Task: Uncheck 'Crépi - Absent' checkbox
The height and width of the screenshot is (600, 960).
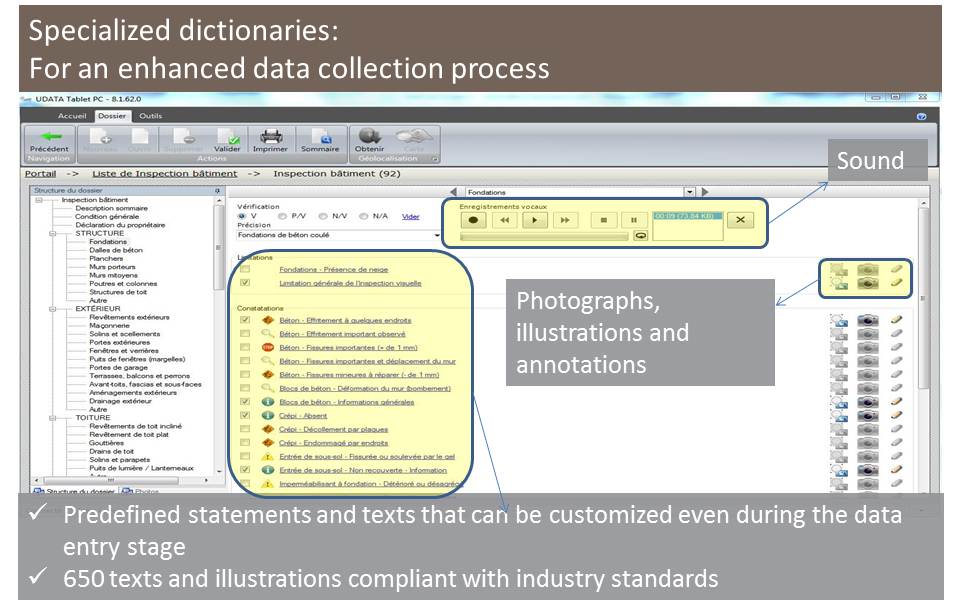Action: tap(245, 416)
